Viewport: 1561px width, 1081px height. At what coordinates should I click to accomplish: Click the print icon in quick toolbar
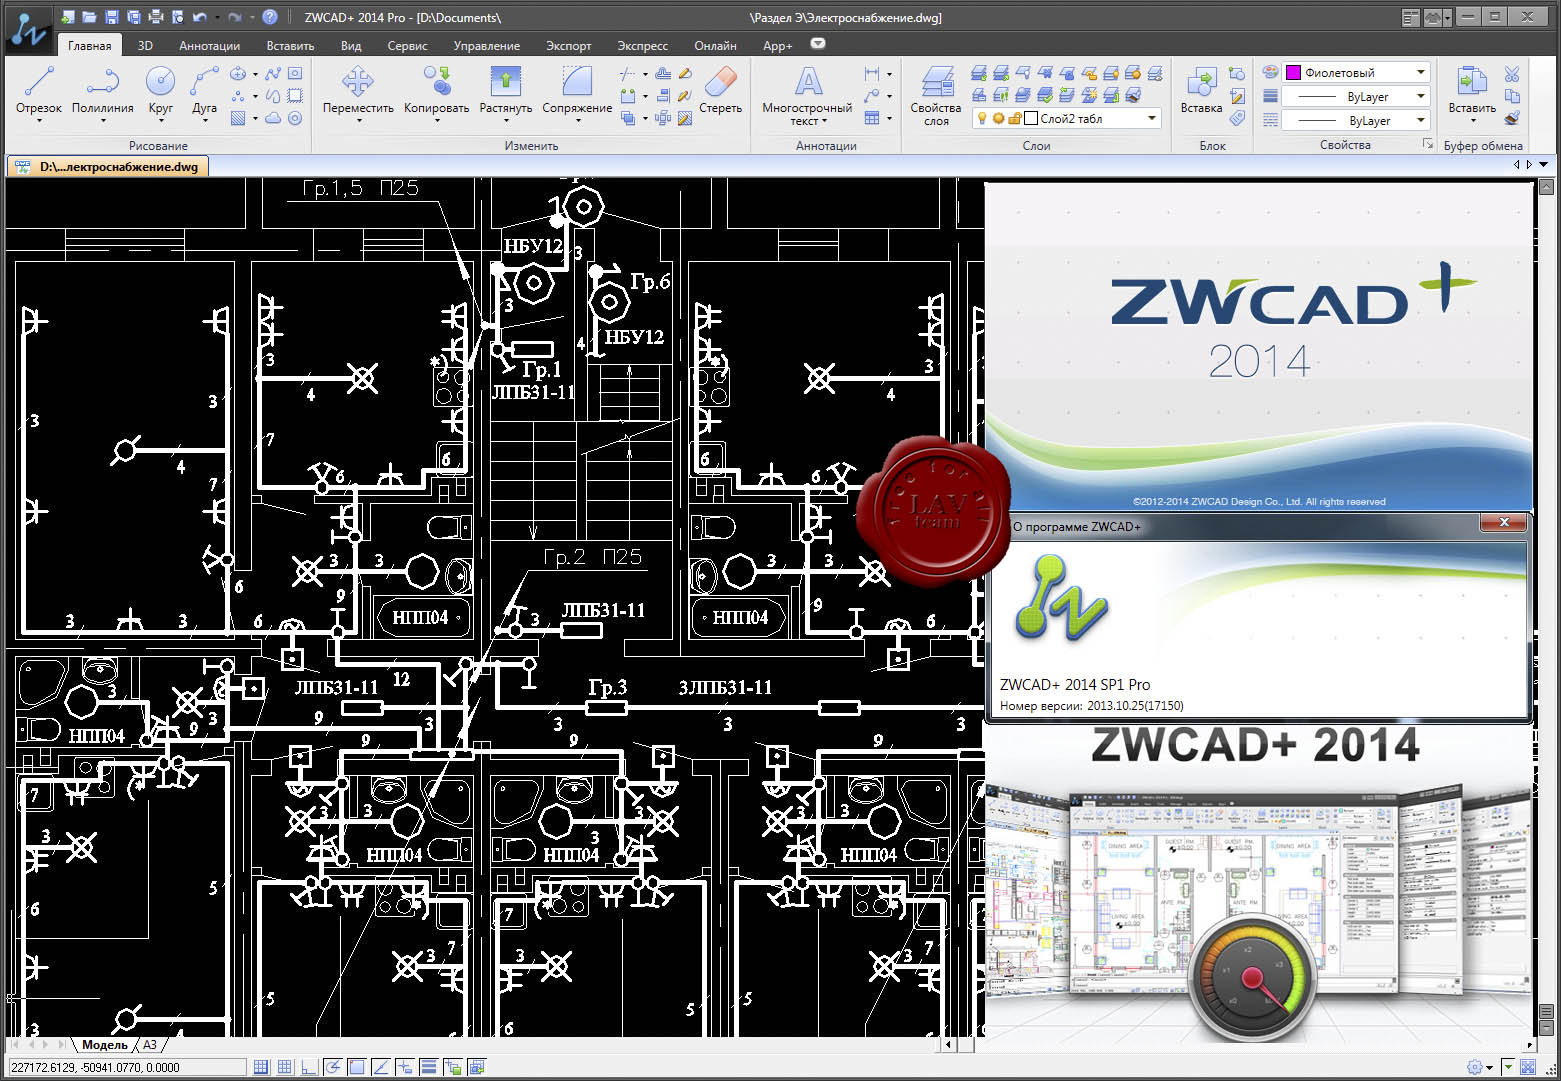coord(155,17)
